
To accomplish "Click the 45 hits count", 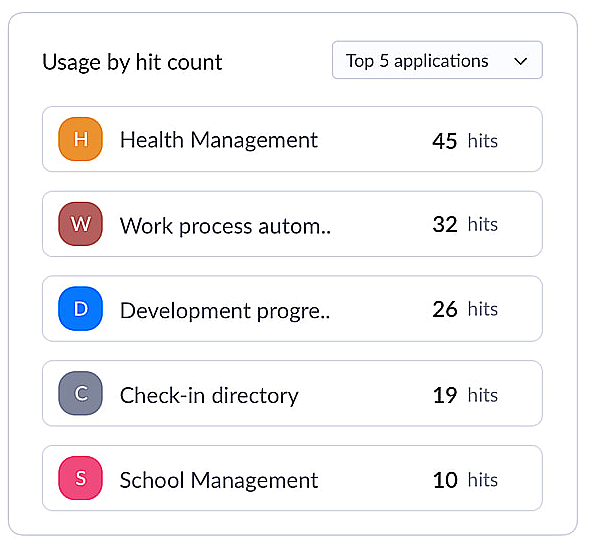I will point(465,141).
